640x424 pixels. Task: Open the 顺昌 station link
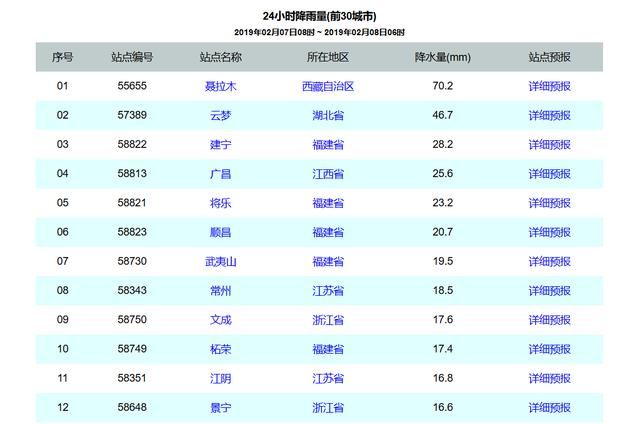click(x=220, y=232)
